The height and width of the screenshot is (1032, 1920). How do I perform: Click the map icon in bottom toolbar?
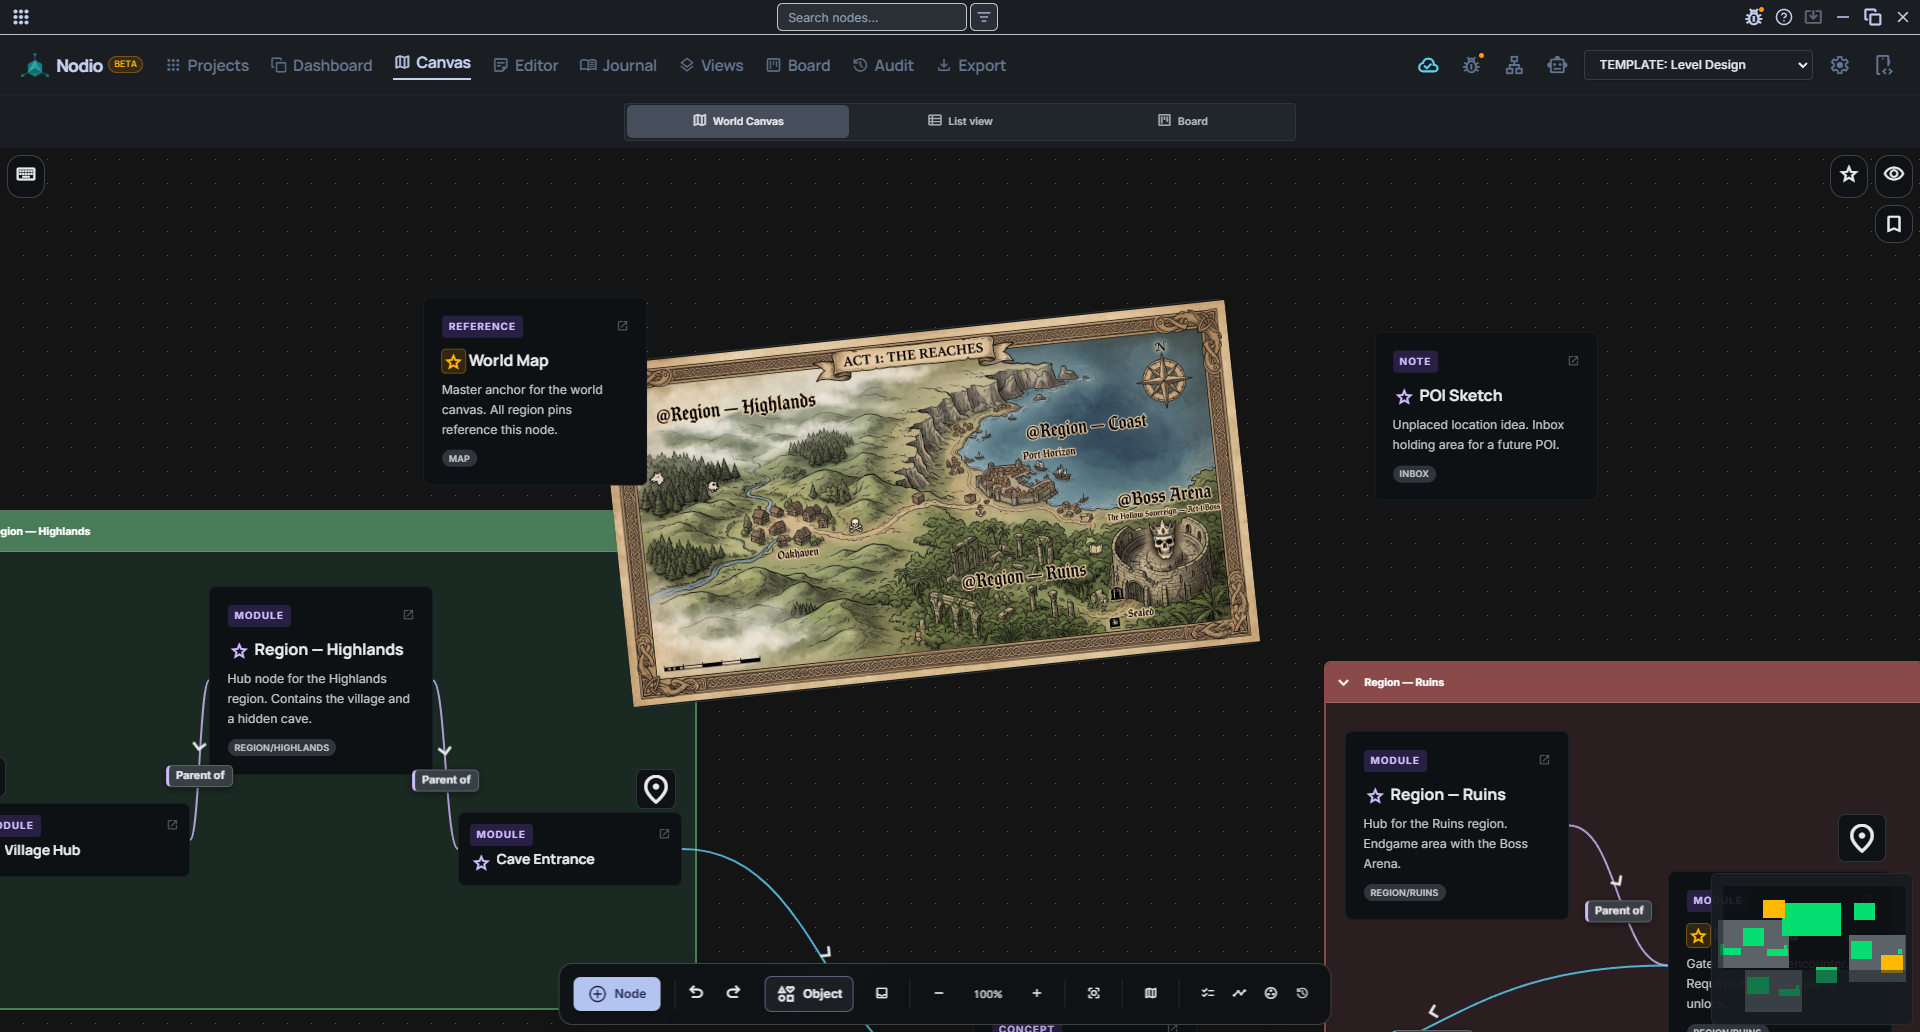click(1151, 993)
